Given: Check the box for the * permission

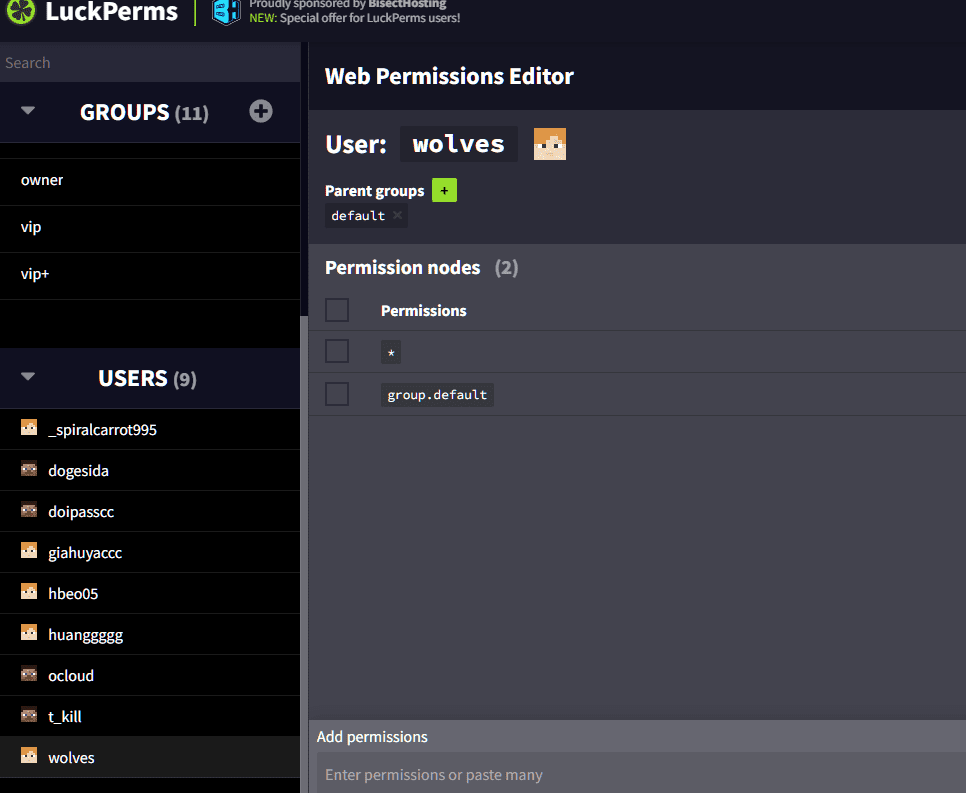Looking at the screenshot, I should tap(337, 351).
